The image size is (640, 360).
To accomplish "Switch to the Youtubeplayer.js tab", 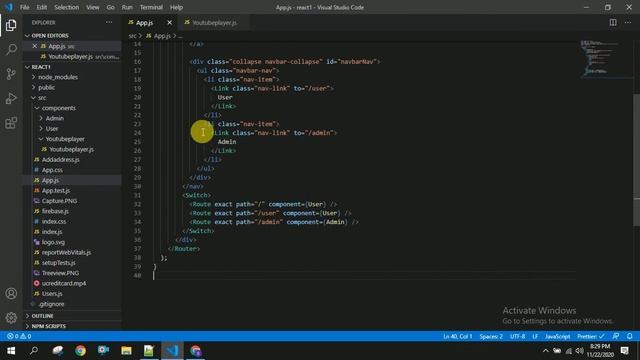I will 214,23.
